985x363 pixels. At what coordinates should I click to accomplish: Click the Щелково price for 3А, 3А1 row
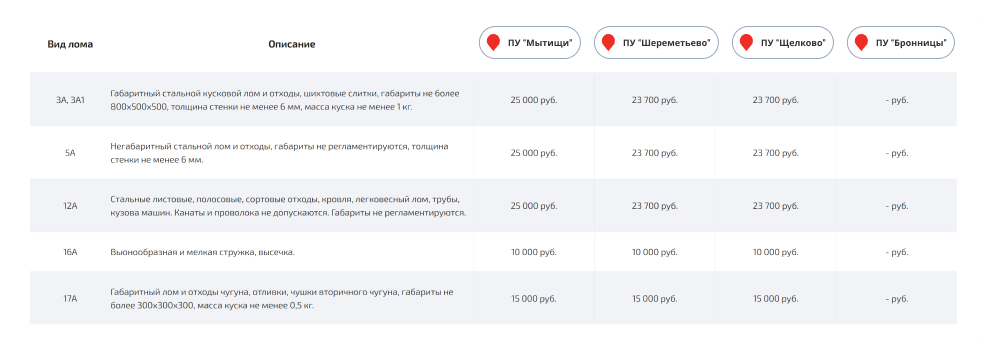[776, 100]
